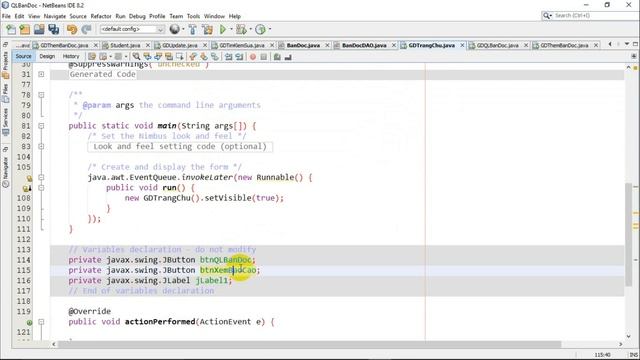Run the project with the green arrow
Screen dimensions: 640x360
(222, 29)
